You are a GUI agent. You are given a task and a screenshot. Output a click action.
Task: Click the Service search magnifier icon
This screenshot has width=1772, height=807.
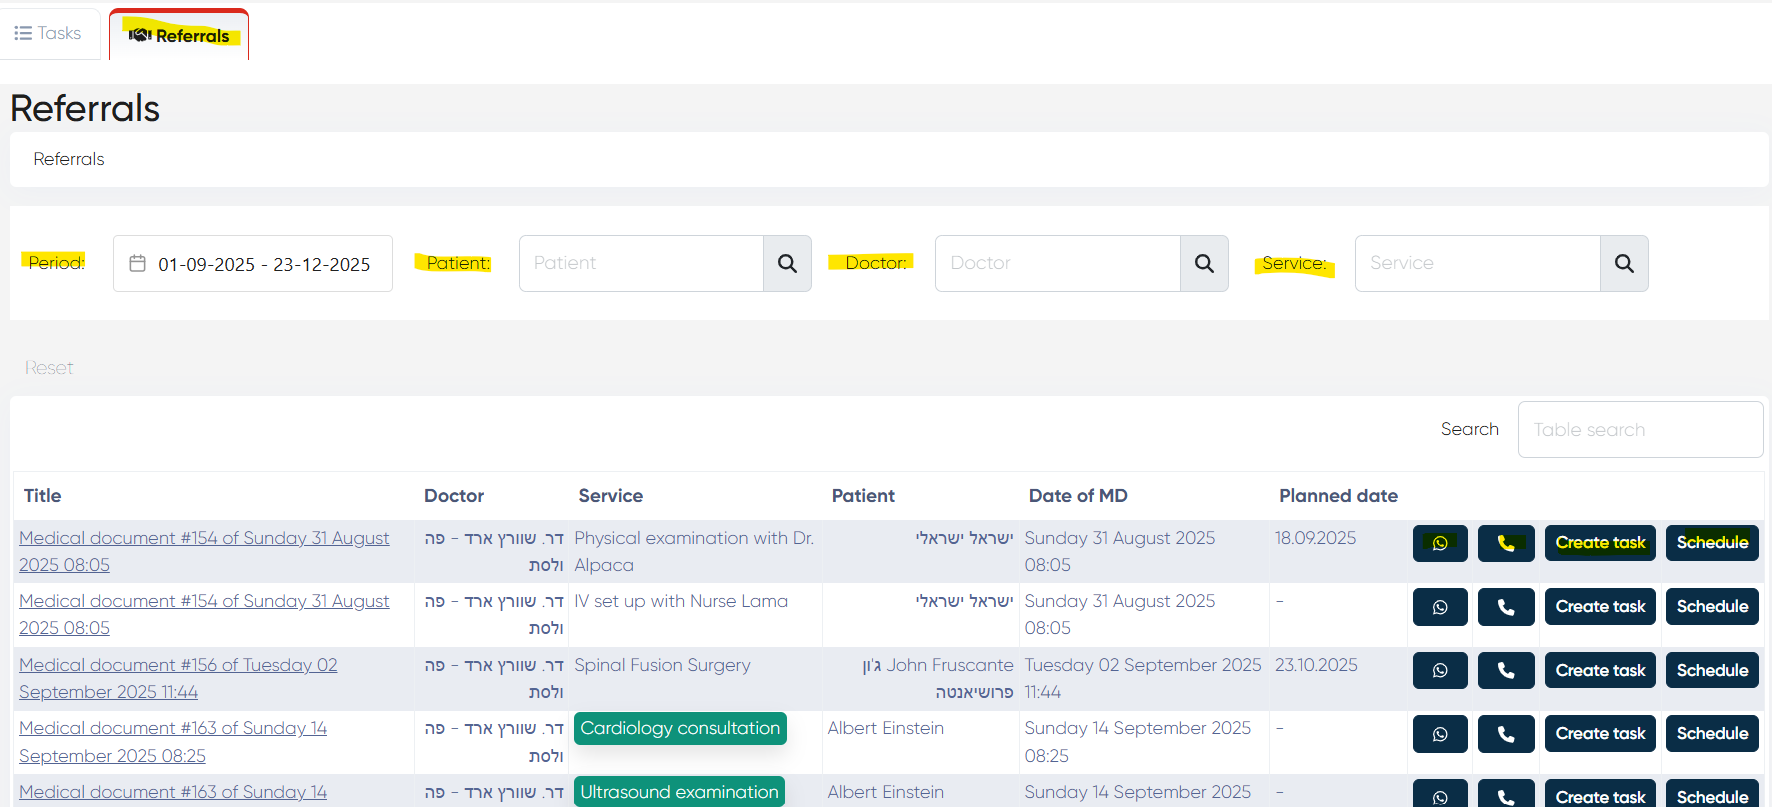click(x=1624, y=264)
